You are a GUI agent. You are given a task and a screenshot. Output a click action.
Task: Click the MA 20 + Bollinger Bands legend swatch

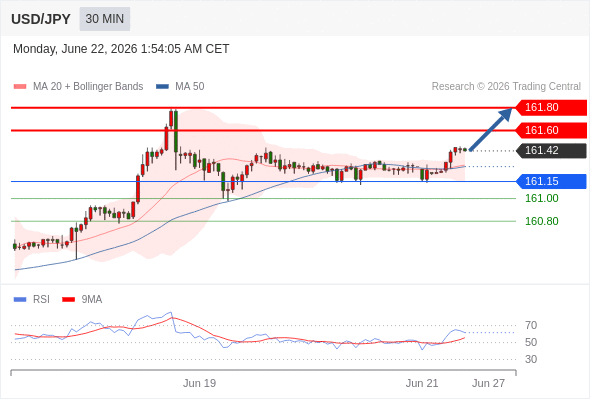coord(20,87)
